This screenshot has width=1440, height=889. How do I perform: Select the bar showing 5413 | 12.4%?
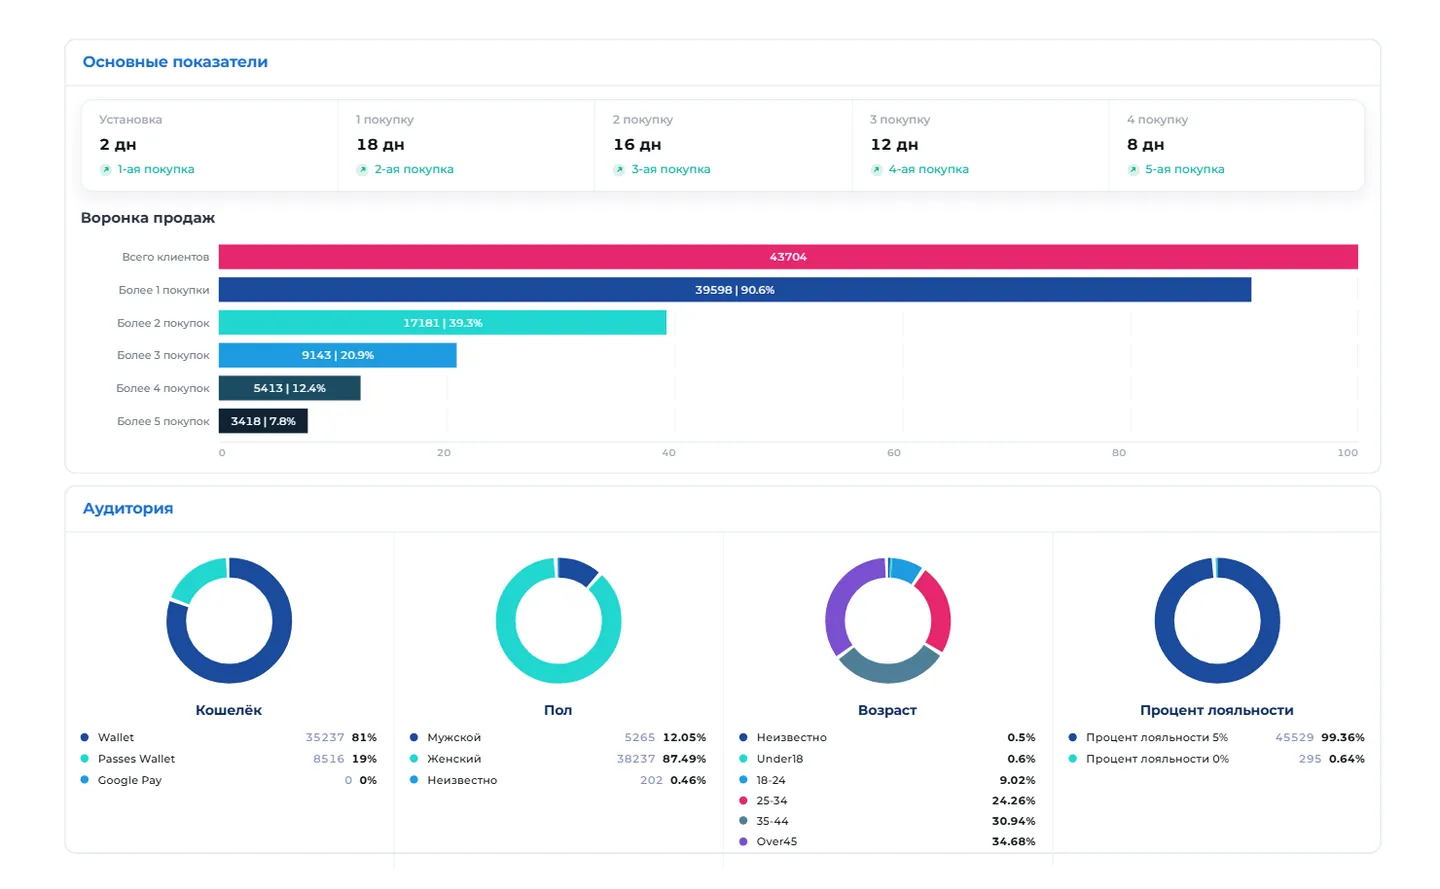[x=289, y=388]
